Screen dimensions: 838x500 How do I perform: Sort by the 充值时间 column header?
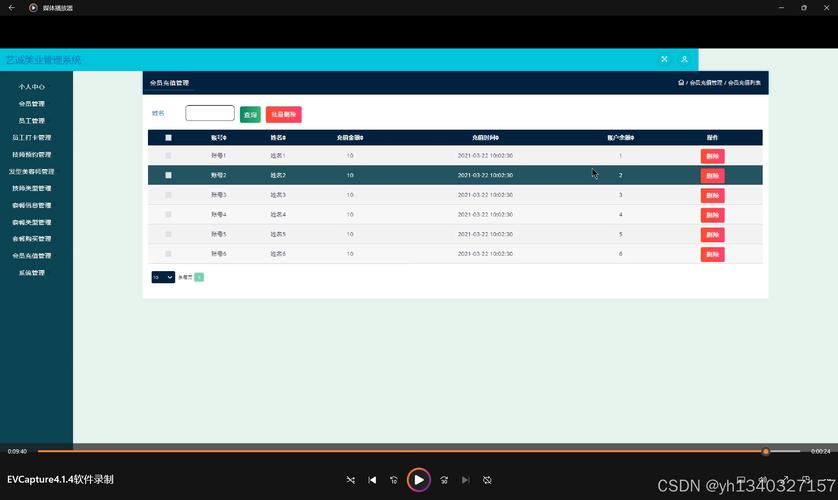[485, 137]
